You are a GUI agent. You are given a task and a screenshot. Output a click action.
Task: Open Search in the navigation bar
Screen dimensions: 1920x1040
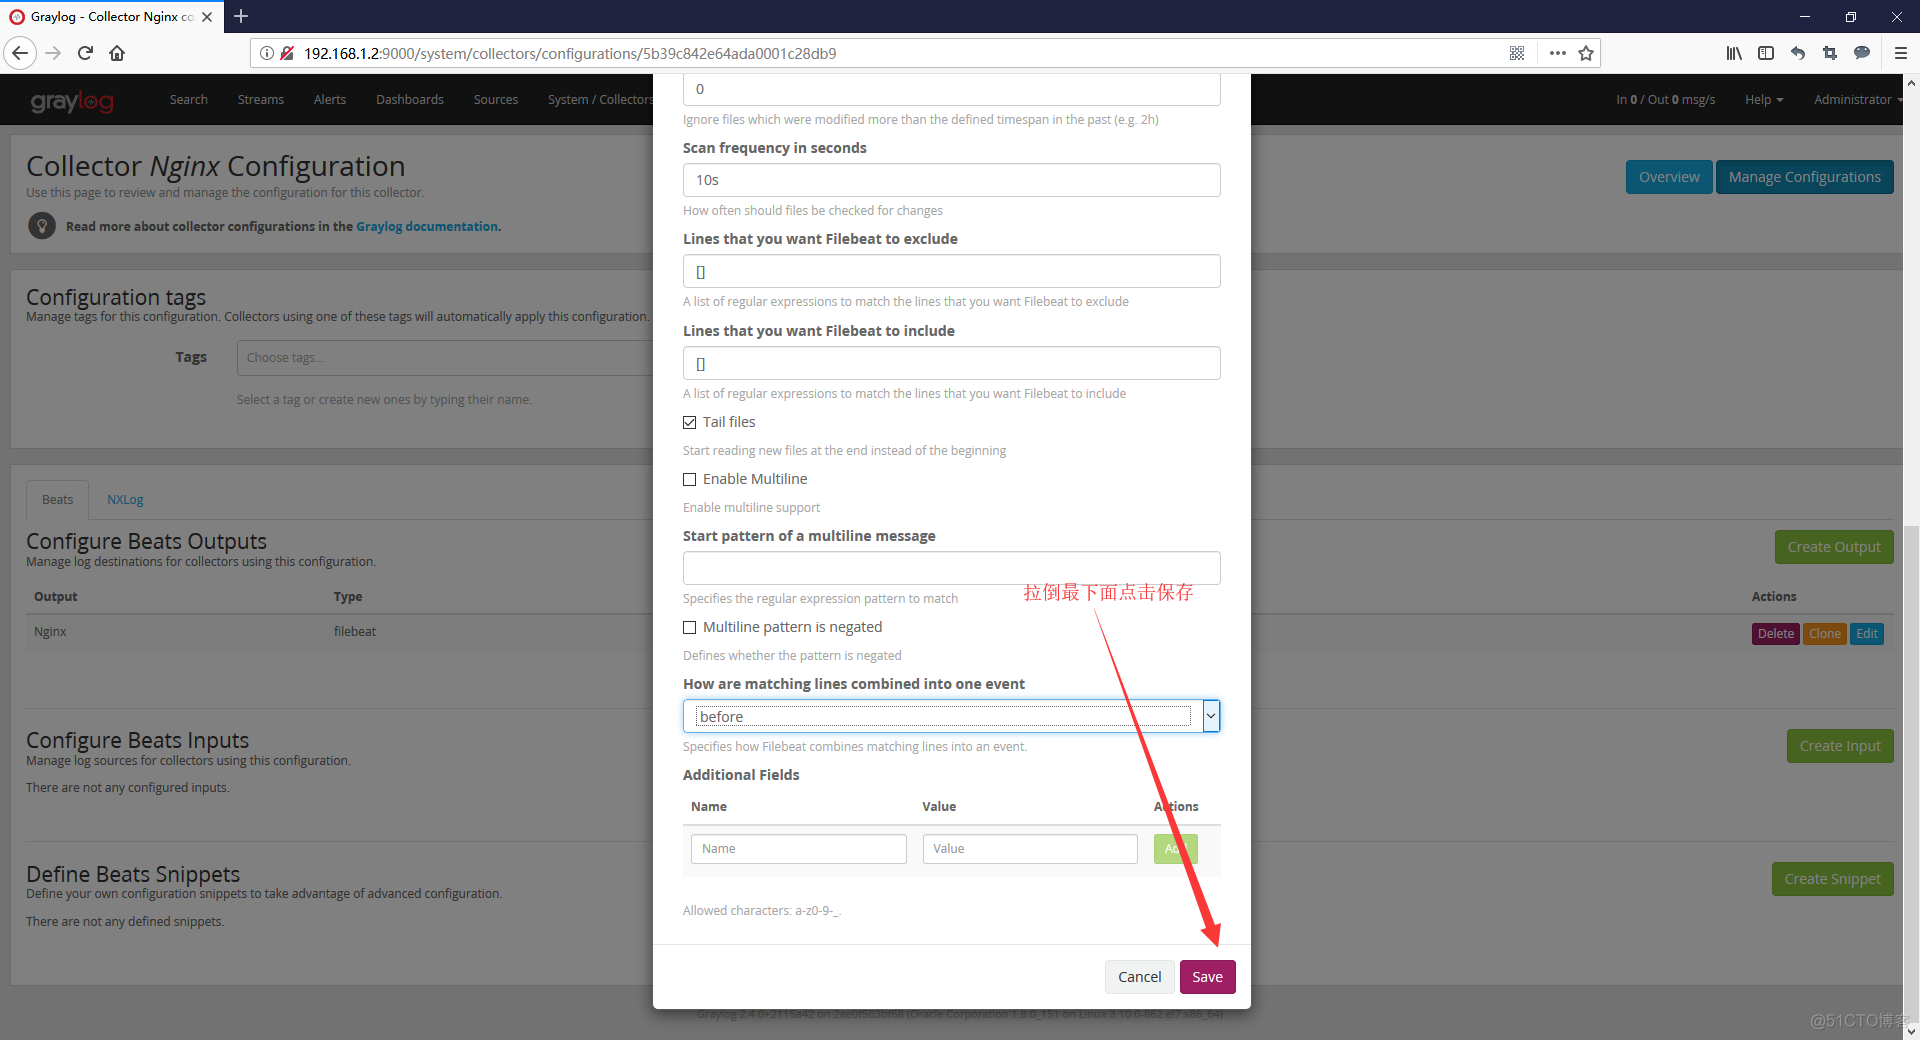point(188,99)
